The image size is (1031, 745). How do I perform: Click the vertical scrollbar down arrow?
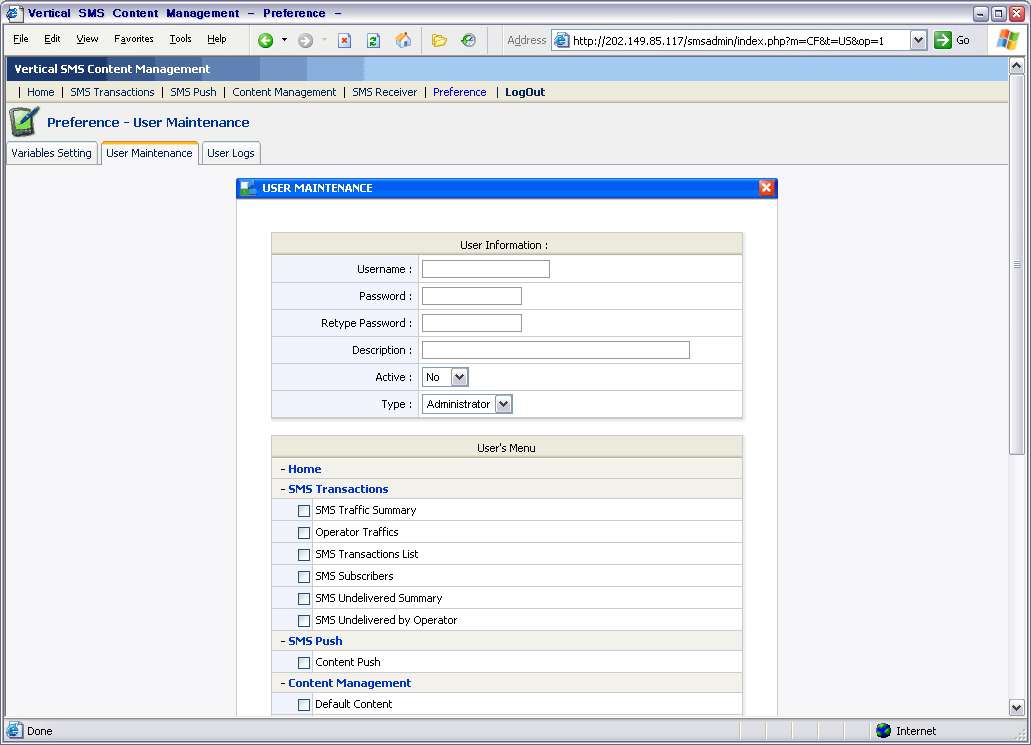pyautogui.click(x=1017, y=707)
